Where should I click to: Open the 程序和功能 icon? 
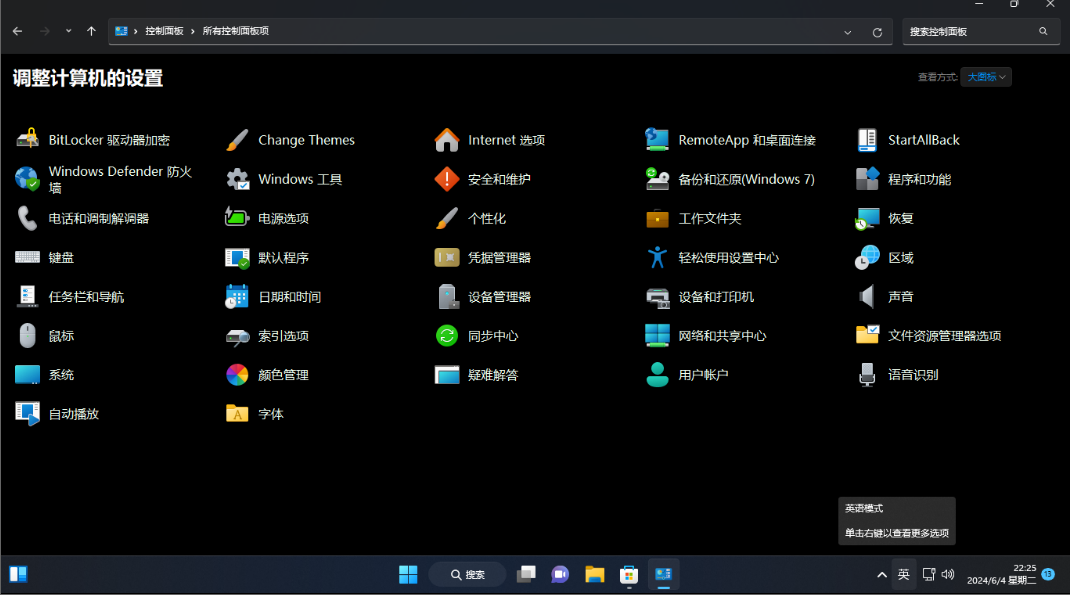pyautogui.click(x=867, y=179)
